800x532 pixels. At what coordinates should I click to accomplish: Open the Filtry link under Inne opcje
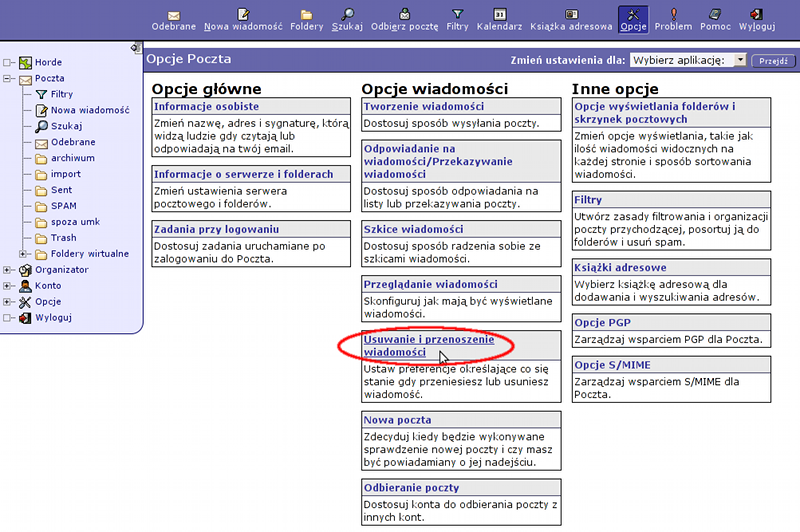pyautogui.click(x=588, y=199)
